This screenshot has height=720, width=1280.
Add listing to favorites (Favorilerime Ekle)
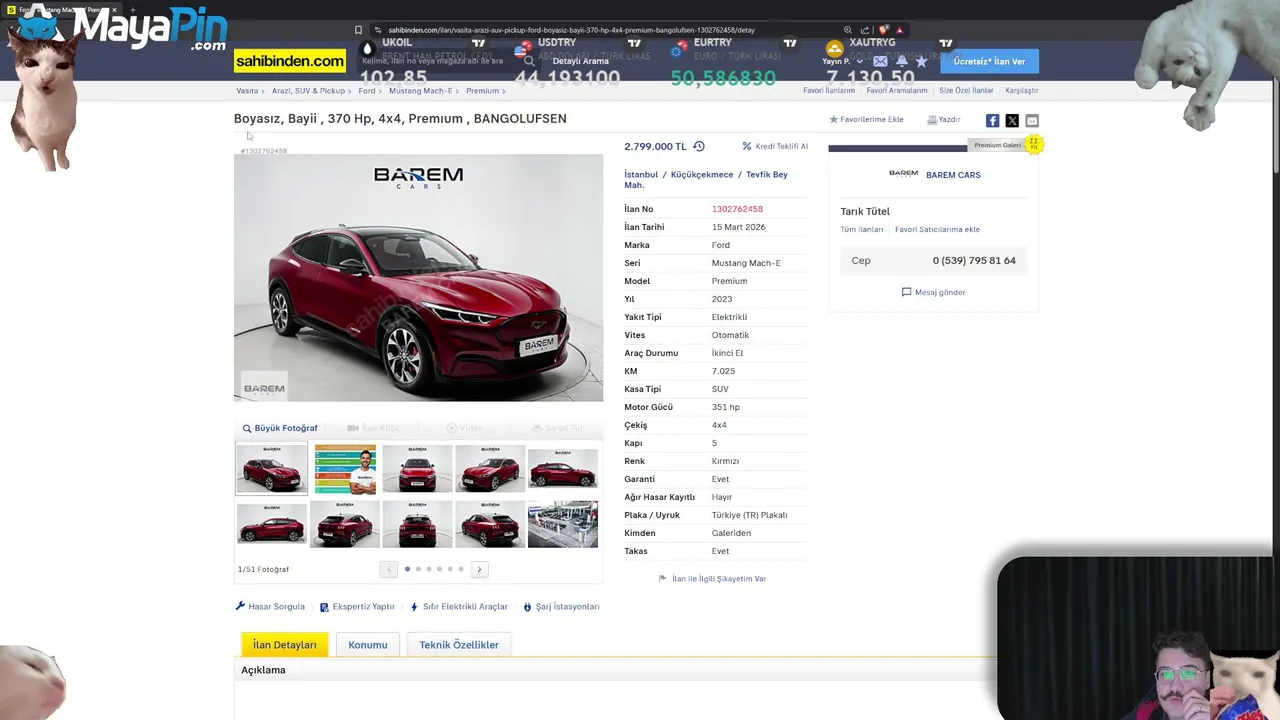(866, 120)
